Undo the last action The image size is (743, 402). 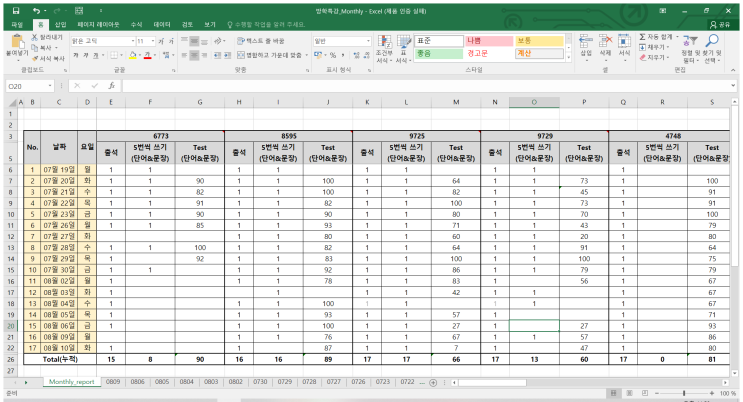(x=36, y=10)
